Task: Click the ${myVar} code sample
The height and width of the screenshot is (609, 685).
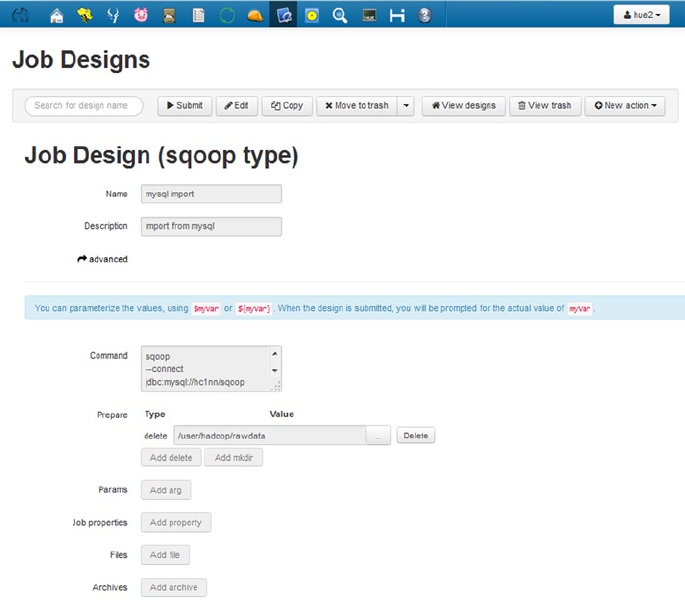Action: [x=254, y=309]
